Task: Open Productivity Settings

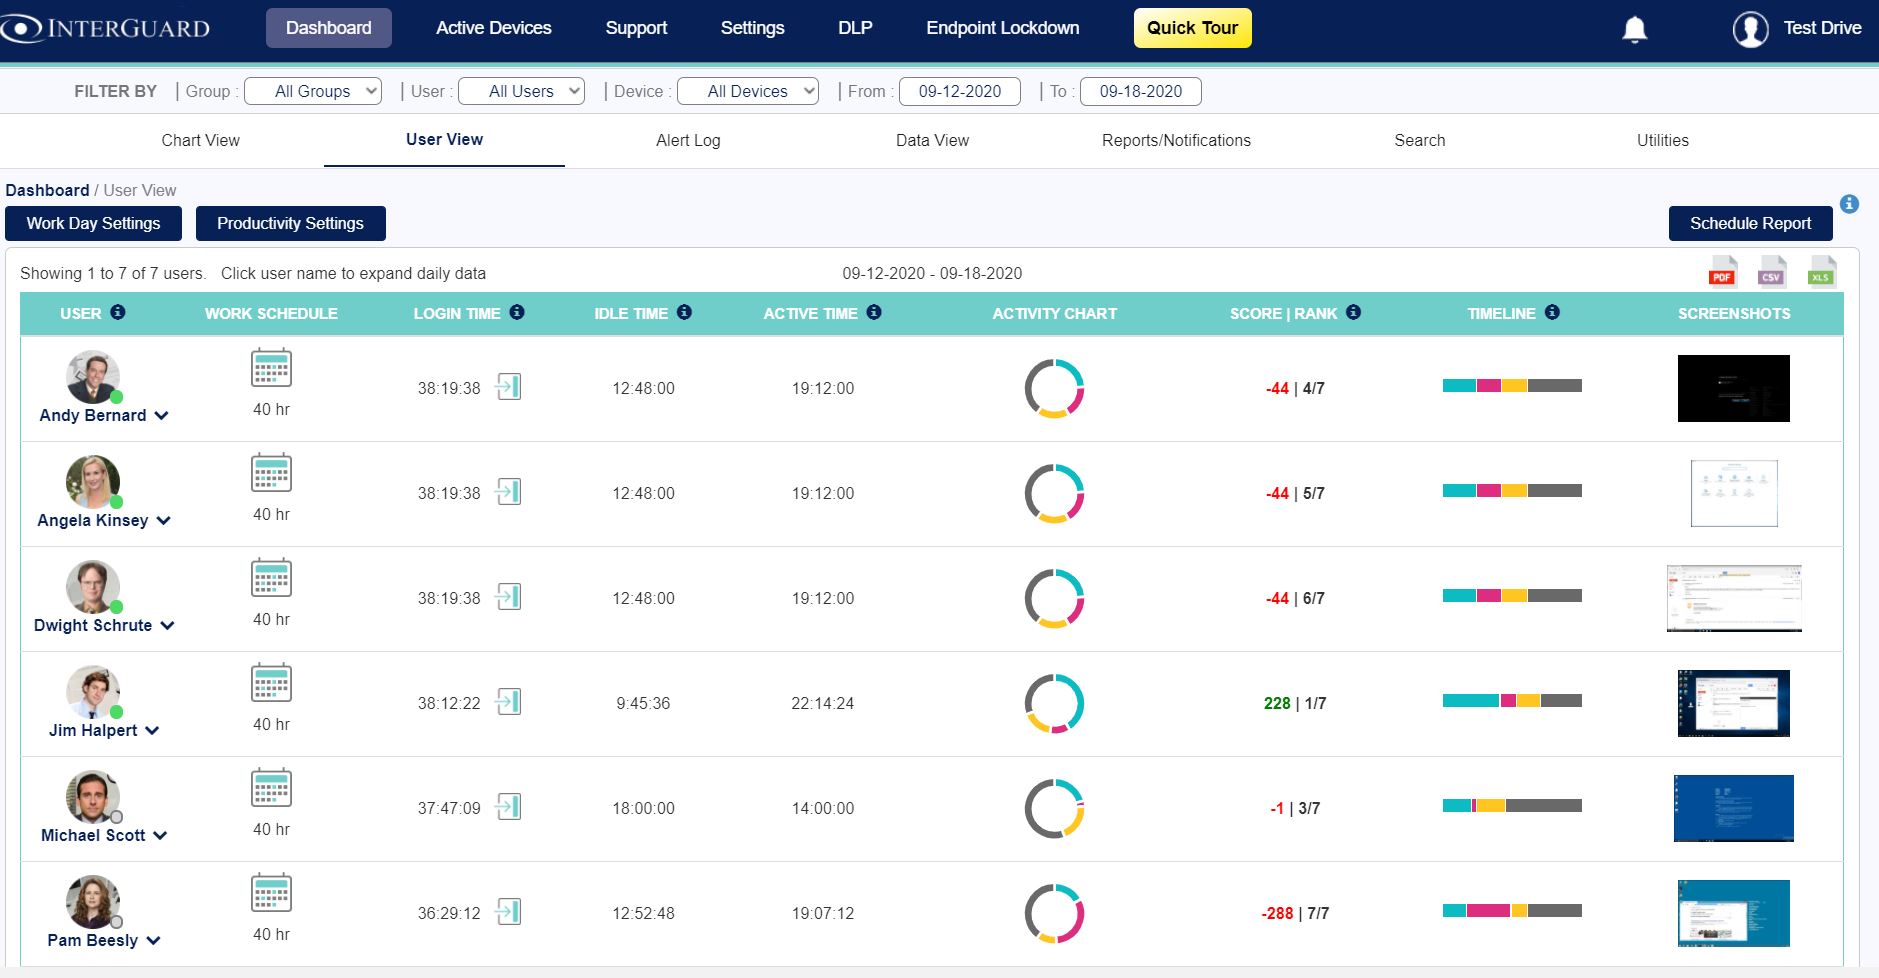Action: click(290, 223)
